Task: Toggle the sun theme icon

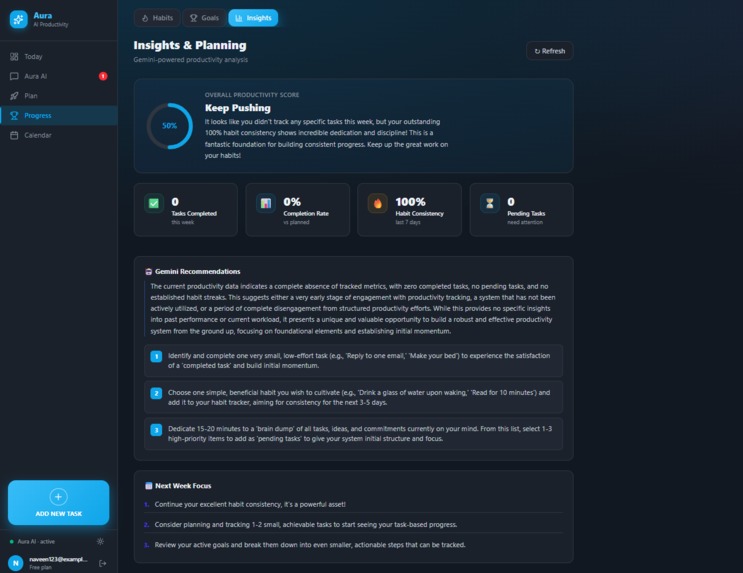Action: tap(100, 541)
